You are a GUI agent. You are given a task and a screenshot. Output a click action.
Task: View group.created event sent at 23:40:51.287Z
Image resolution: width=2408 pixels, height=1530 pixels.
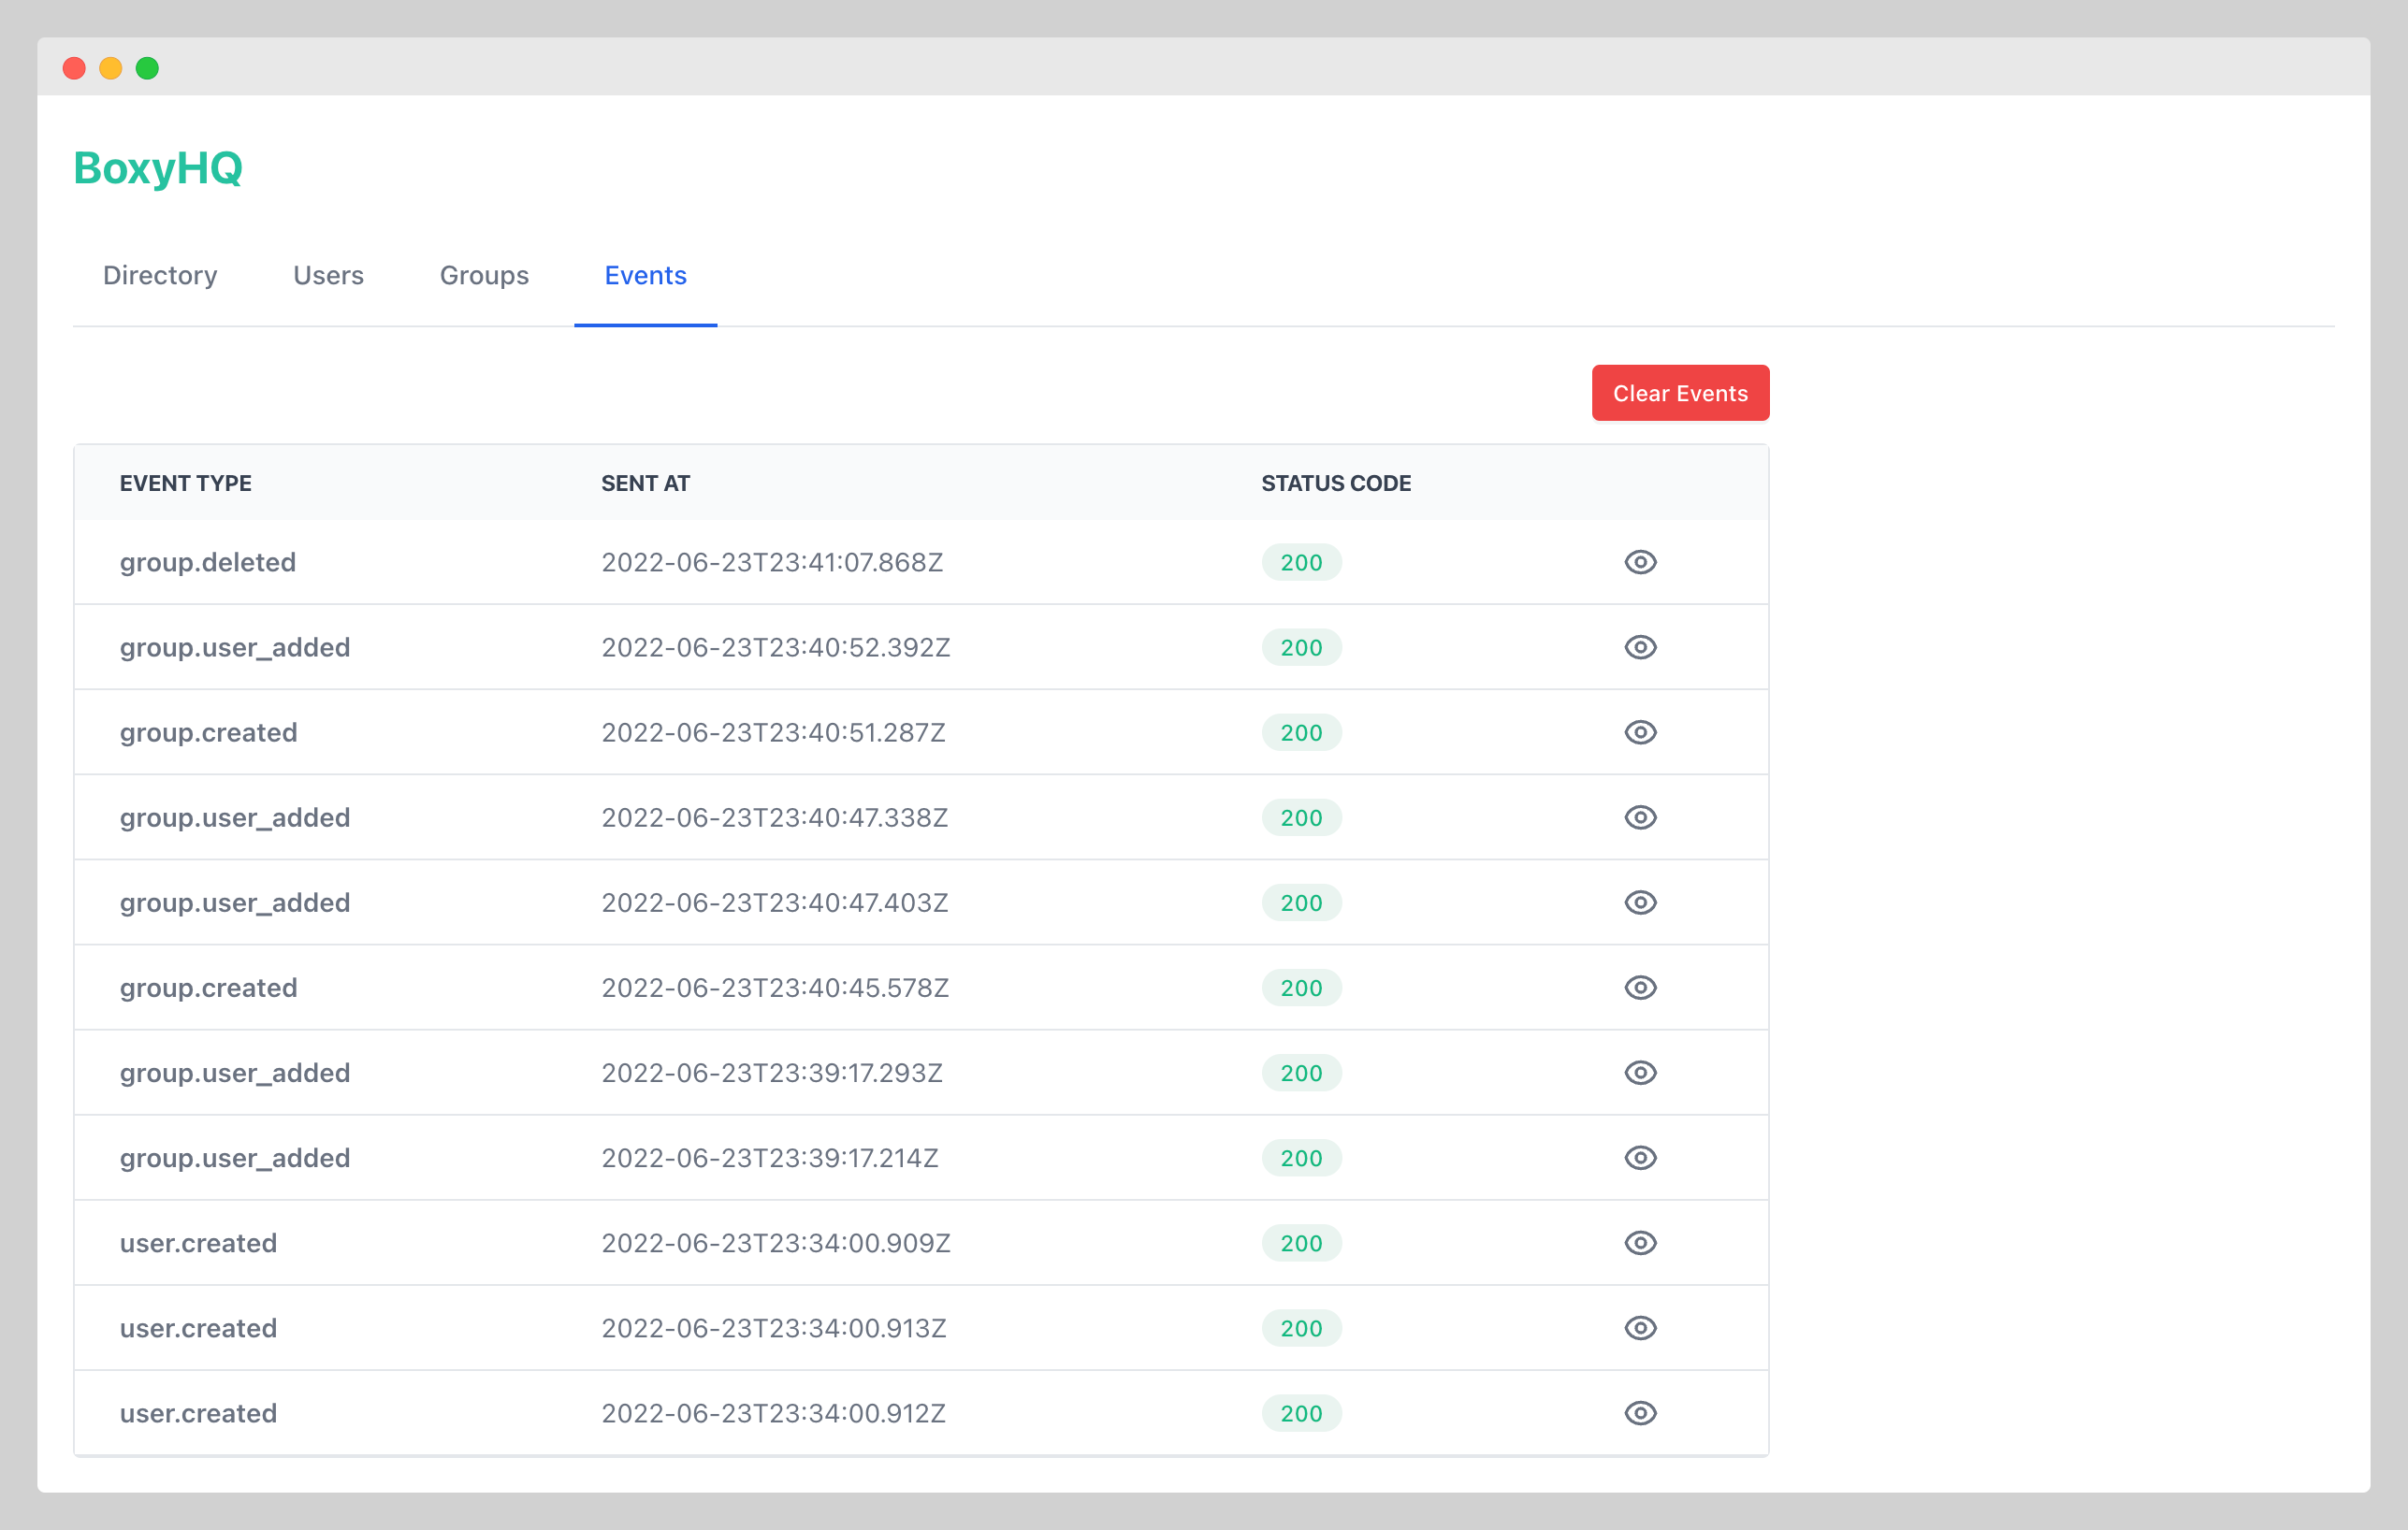1640,732
